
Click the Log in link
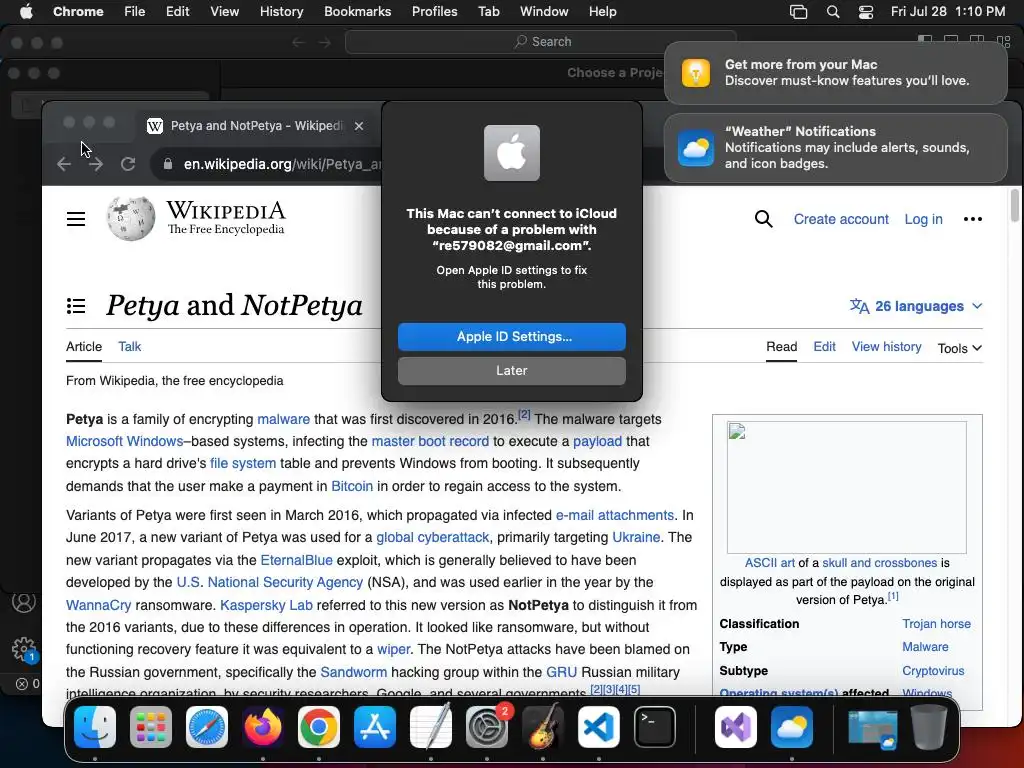click(923, 219)
